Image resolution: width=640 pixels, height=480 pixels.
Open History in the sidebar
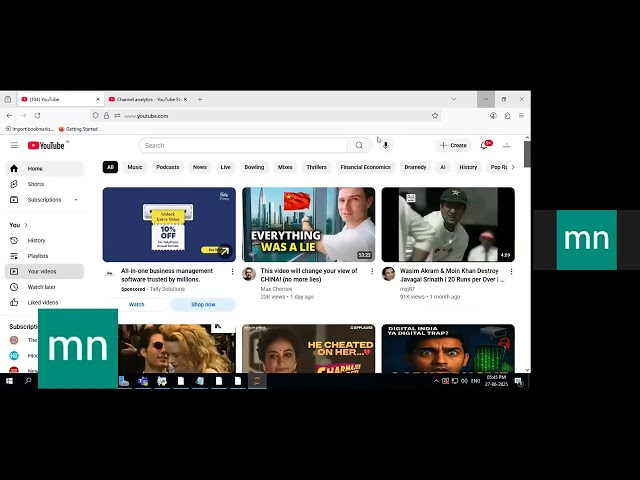tap(44, 240)
